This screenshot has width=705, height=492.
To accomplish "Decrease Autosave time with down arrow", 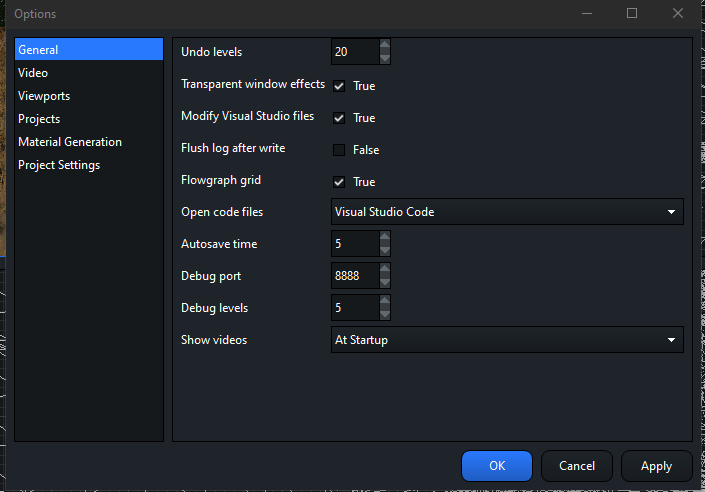I will tap(385, 250).
